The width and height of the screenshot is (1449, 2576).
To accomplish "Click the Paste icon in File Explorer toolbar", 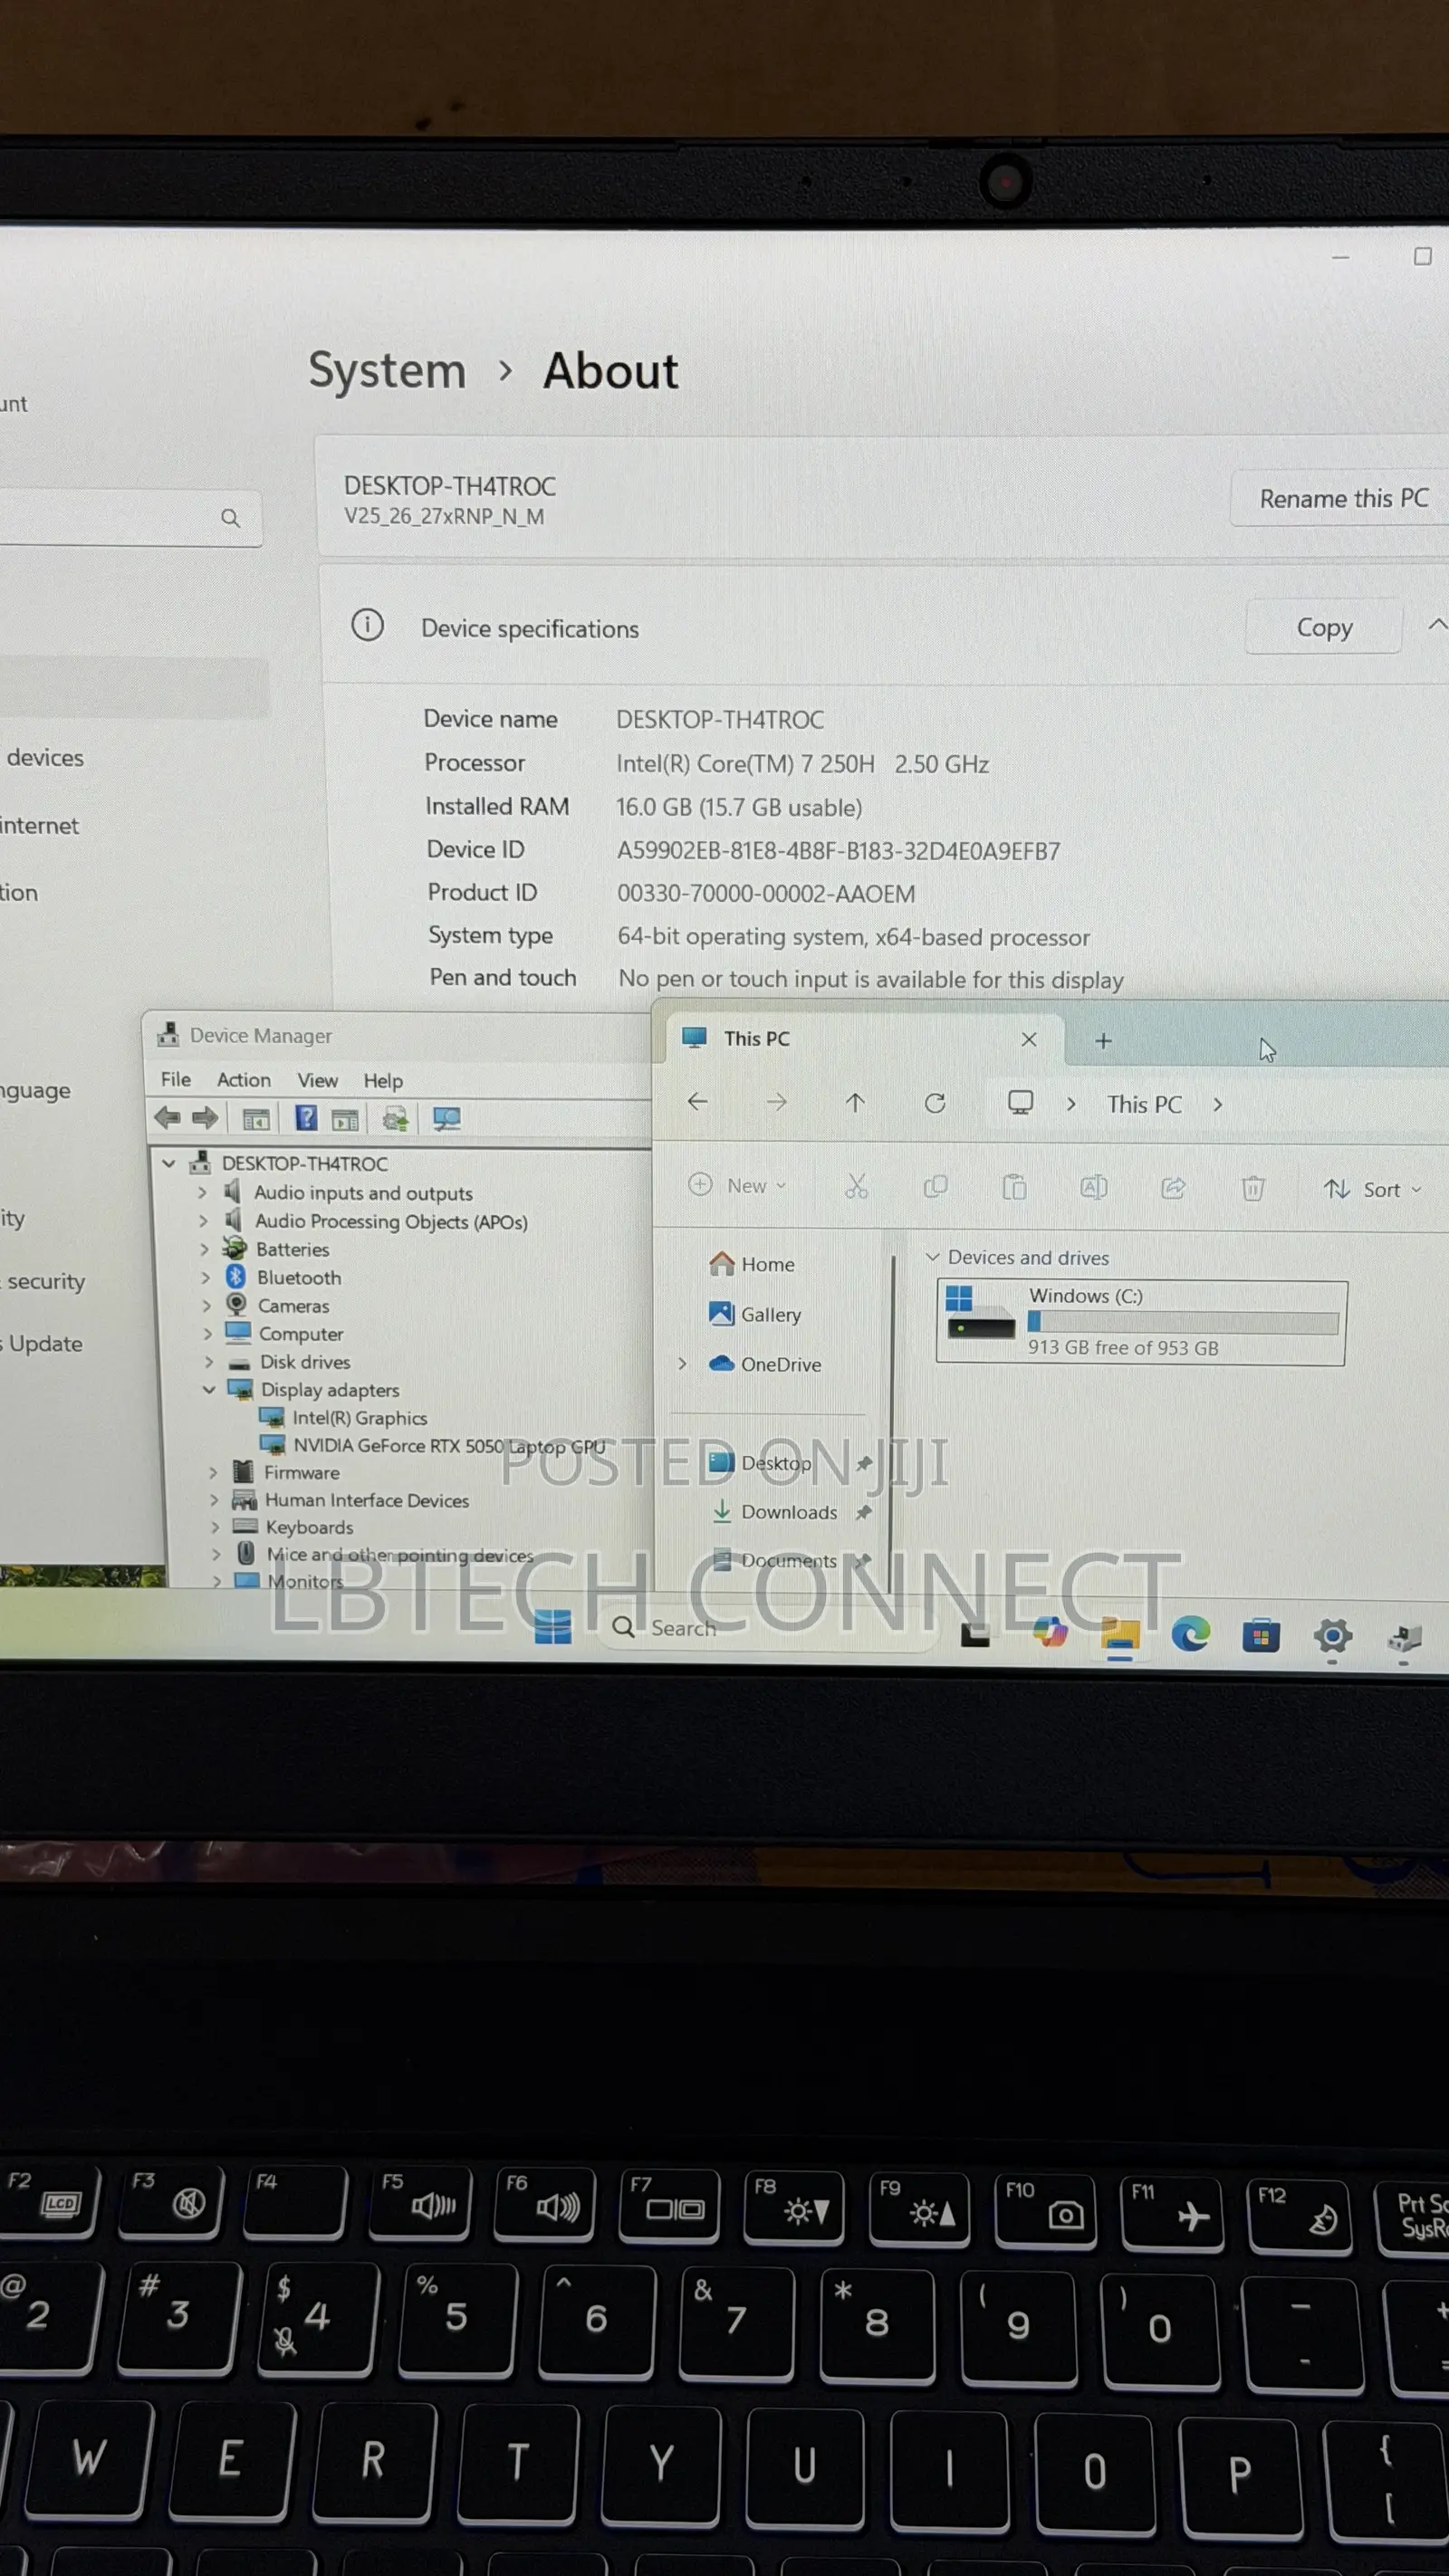I will (x=1014, y=1187).
